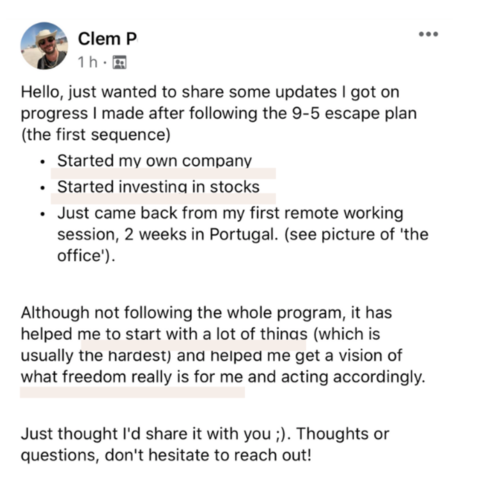The width and height of the screenshot is (480, 490).
Task: Click the "Although not following the whole program" line
Action: click(206, 313)
